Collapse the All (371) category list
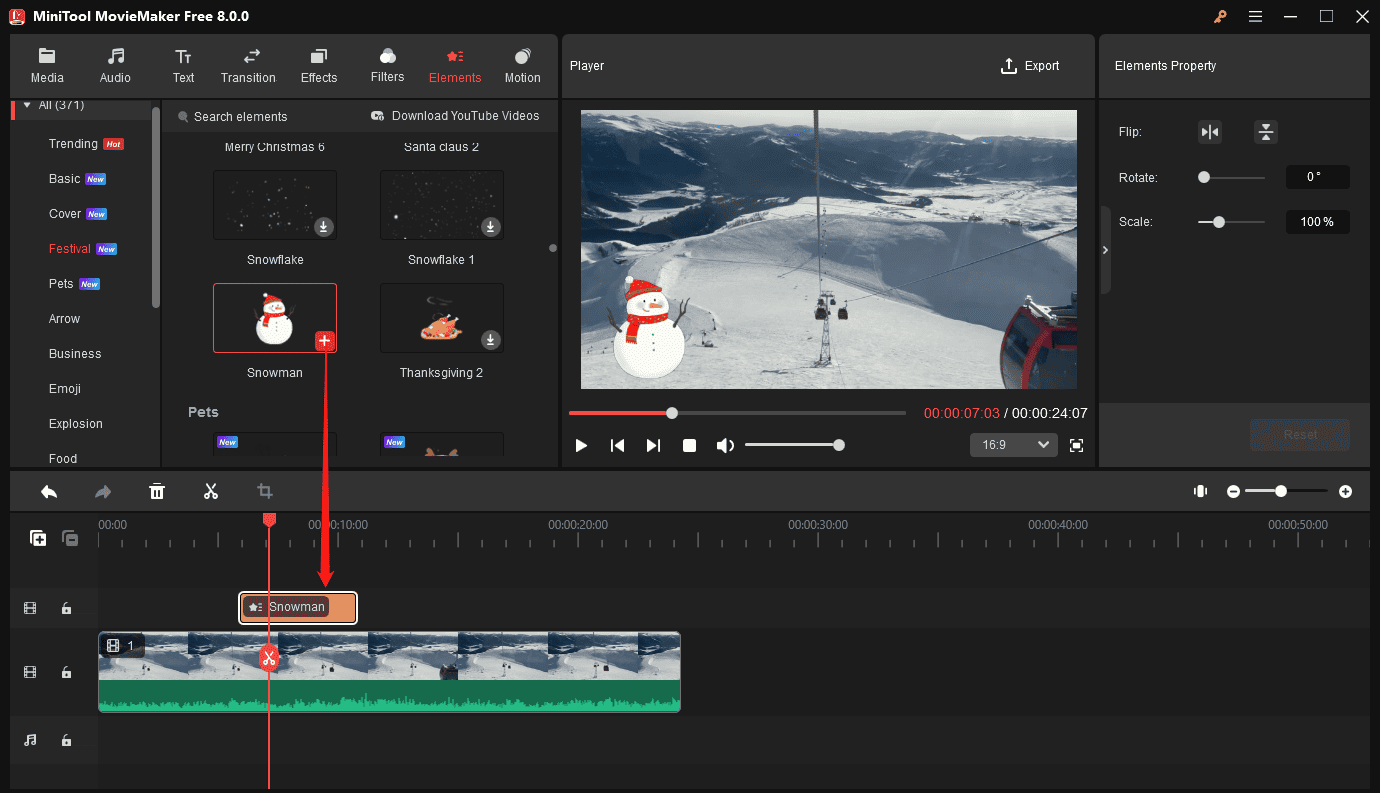 point(27,105)
